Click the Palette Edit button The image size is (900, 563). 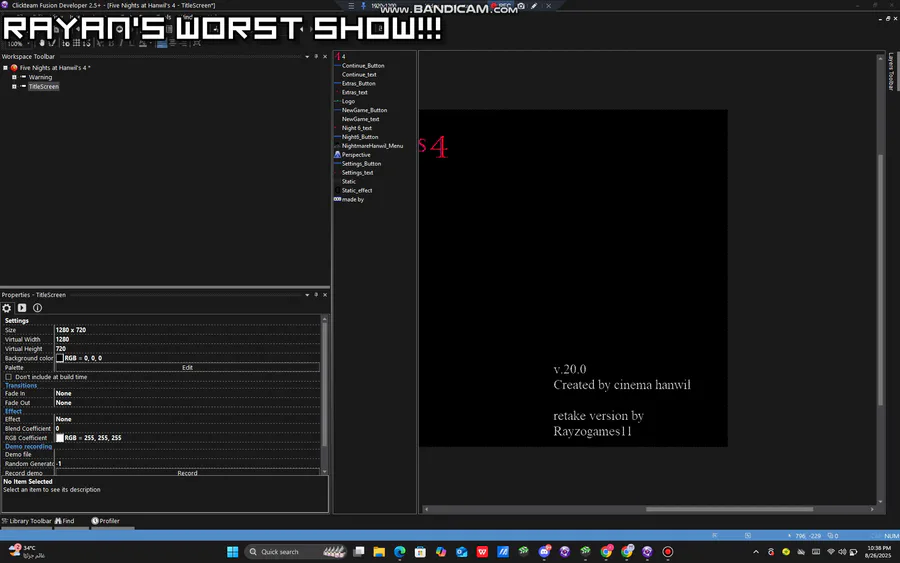(x=187, y=367)
